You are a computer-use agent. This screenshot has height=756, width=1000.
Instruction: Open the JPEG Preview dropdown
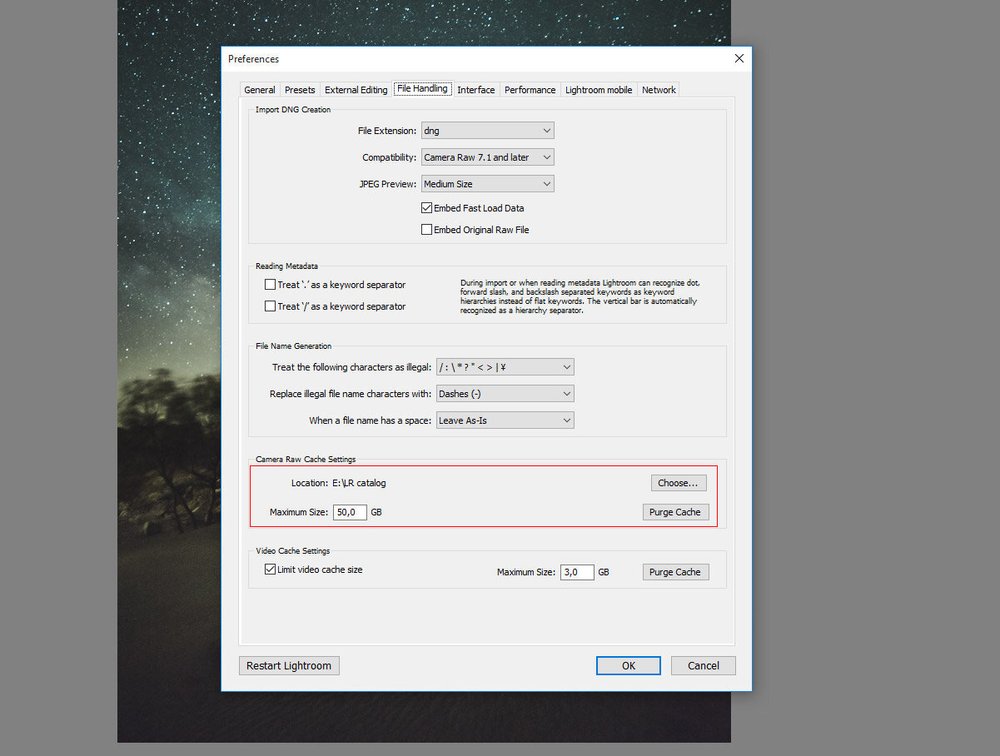coord(487,183)
